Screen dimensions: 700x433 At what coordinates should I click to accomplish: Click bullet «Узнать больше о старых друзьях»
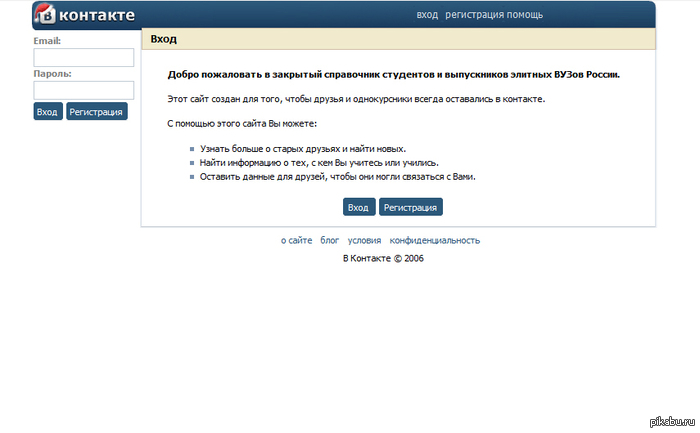tap(303, 149)
